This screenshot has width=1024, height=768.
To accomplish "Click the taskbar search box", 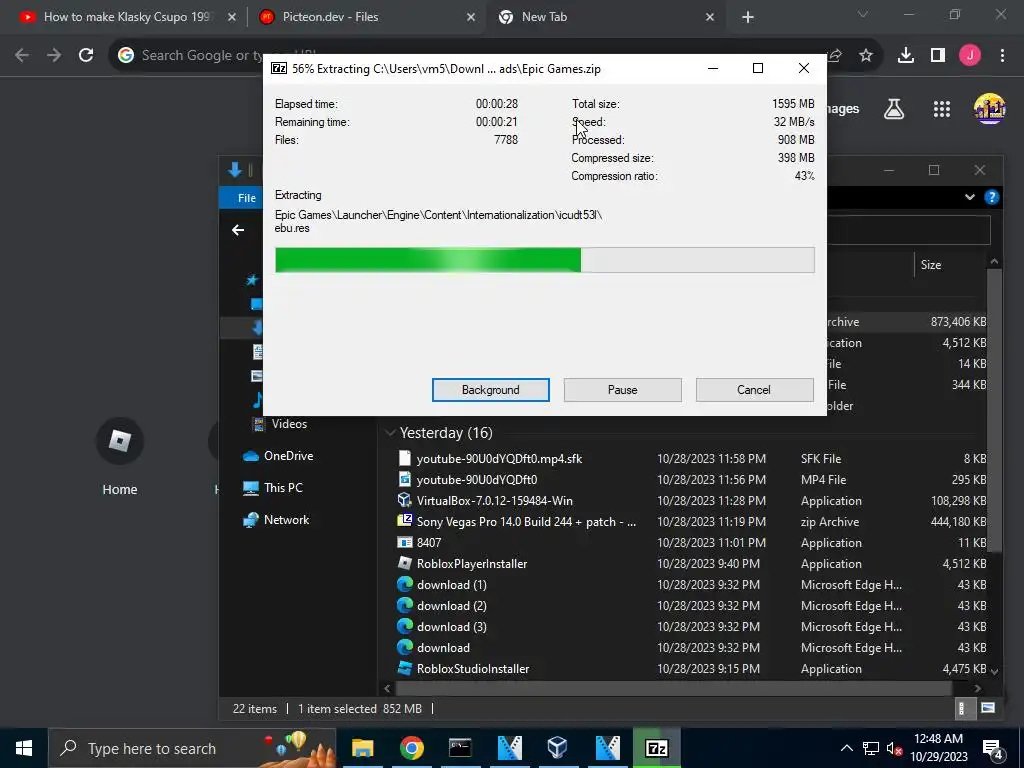I will tap(192, 748).
